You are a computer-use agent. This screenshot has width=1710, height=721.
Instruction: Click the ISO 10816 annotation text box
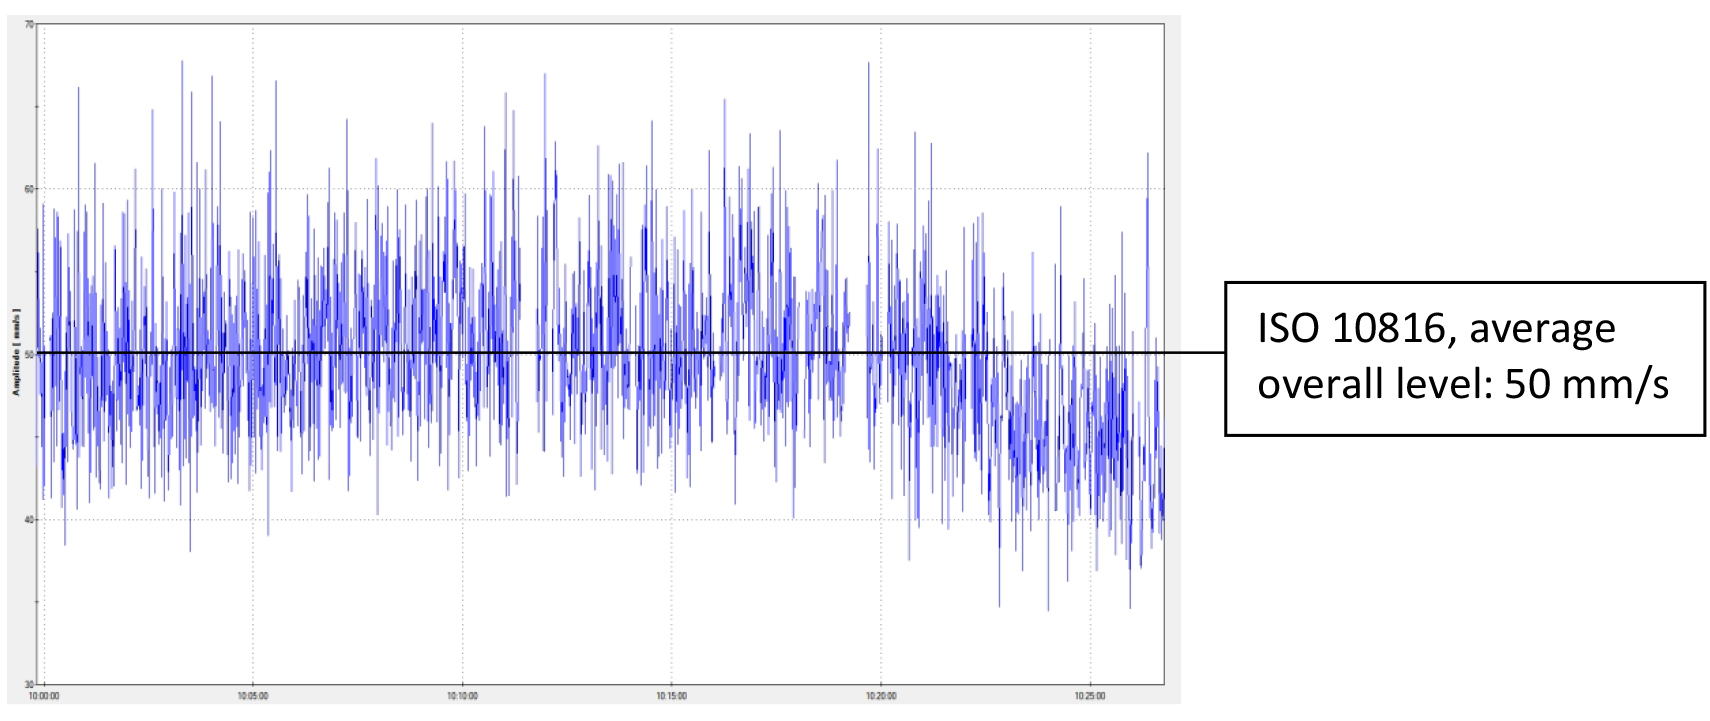coord(1464,359)
